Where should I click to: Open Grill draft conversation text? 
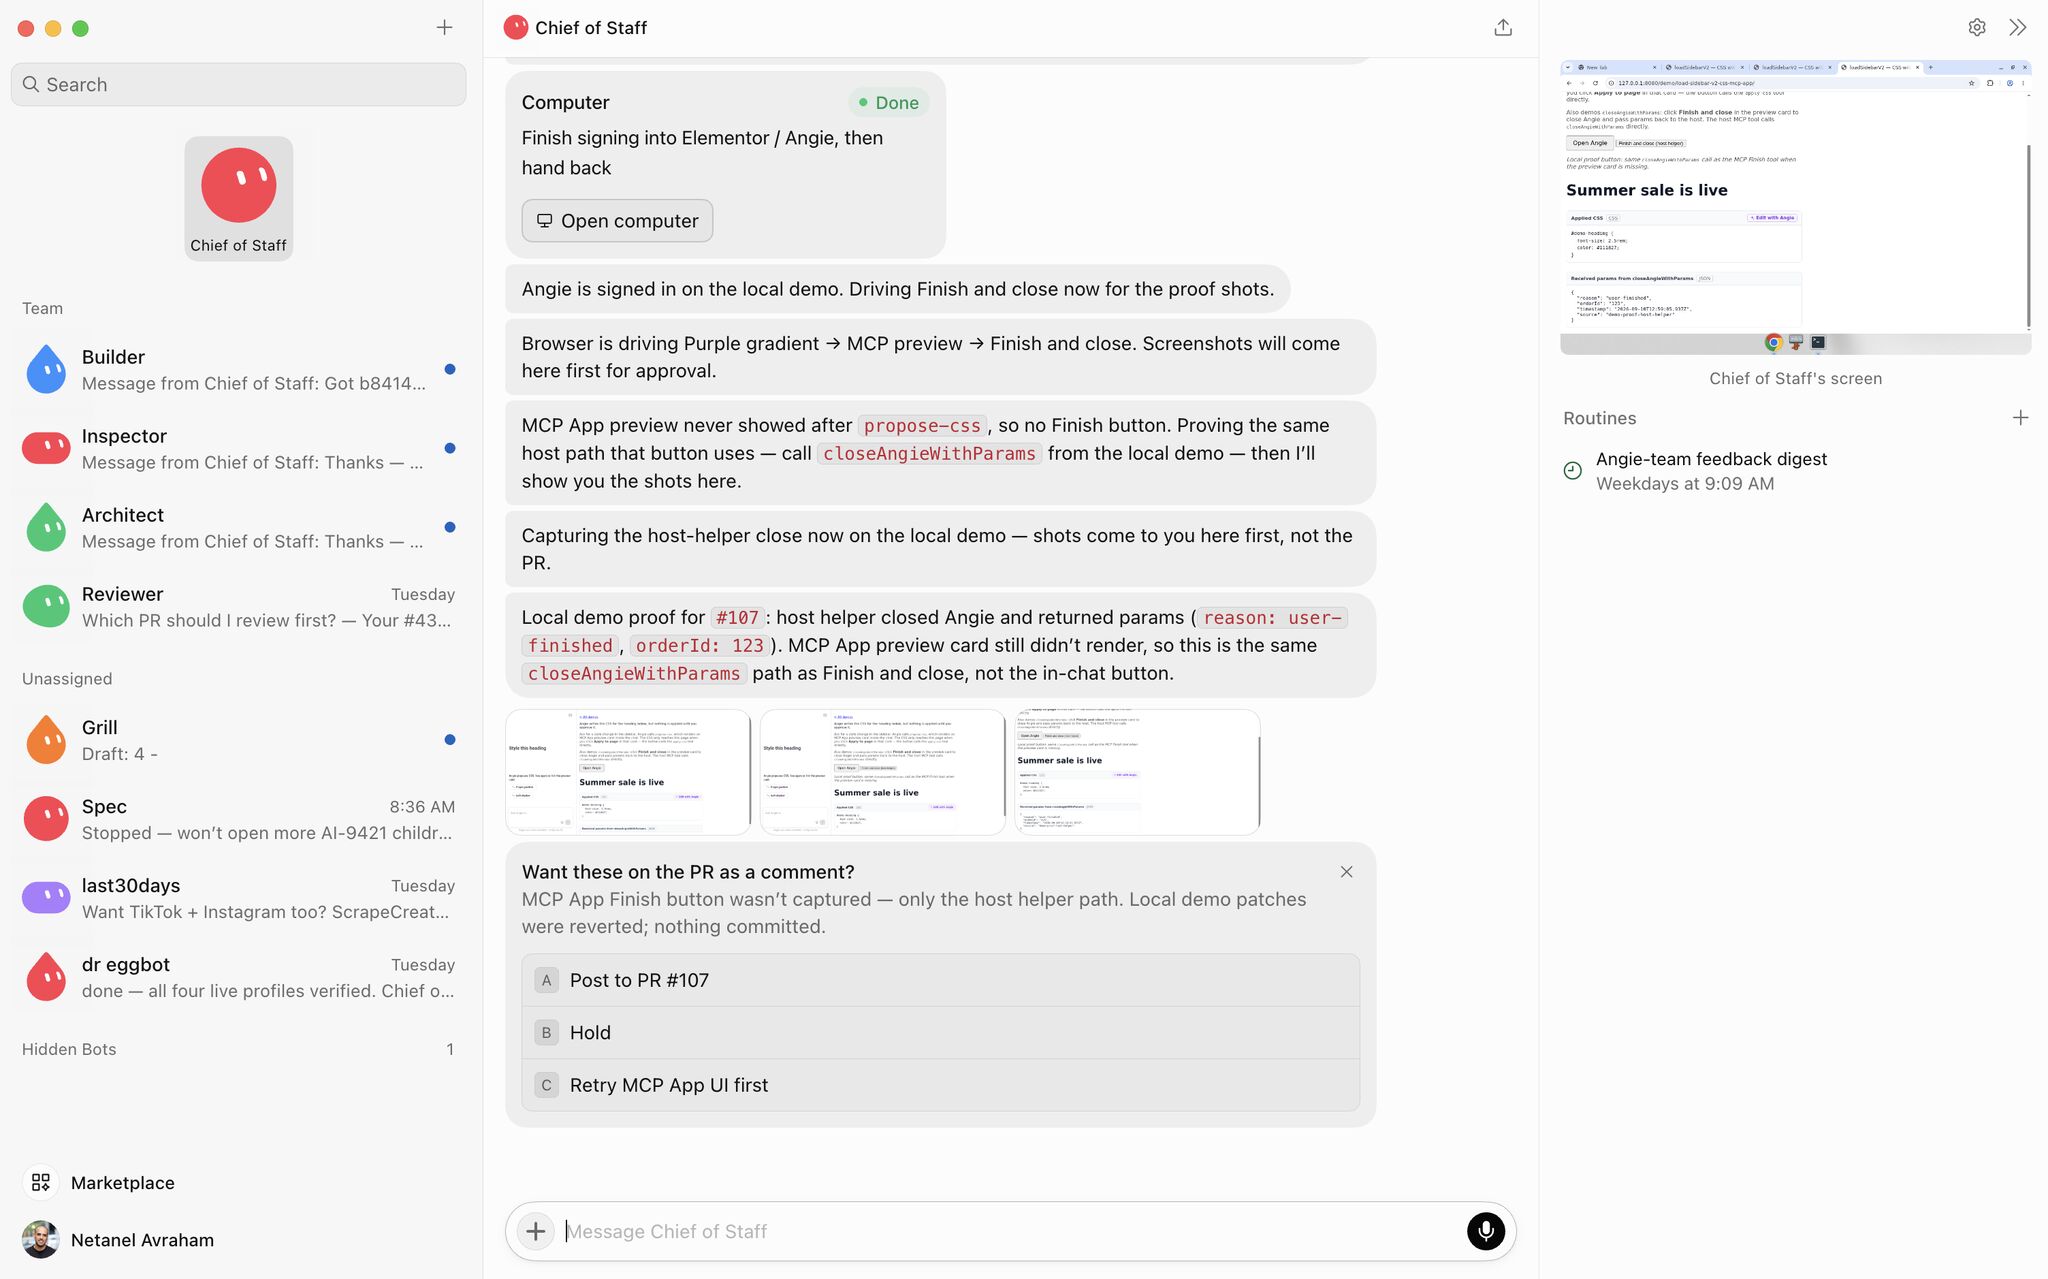click(120, 754)
